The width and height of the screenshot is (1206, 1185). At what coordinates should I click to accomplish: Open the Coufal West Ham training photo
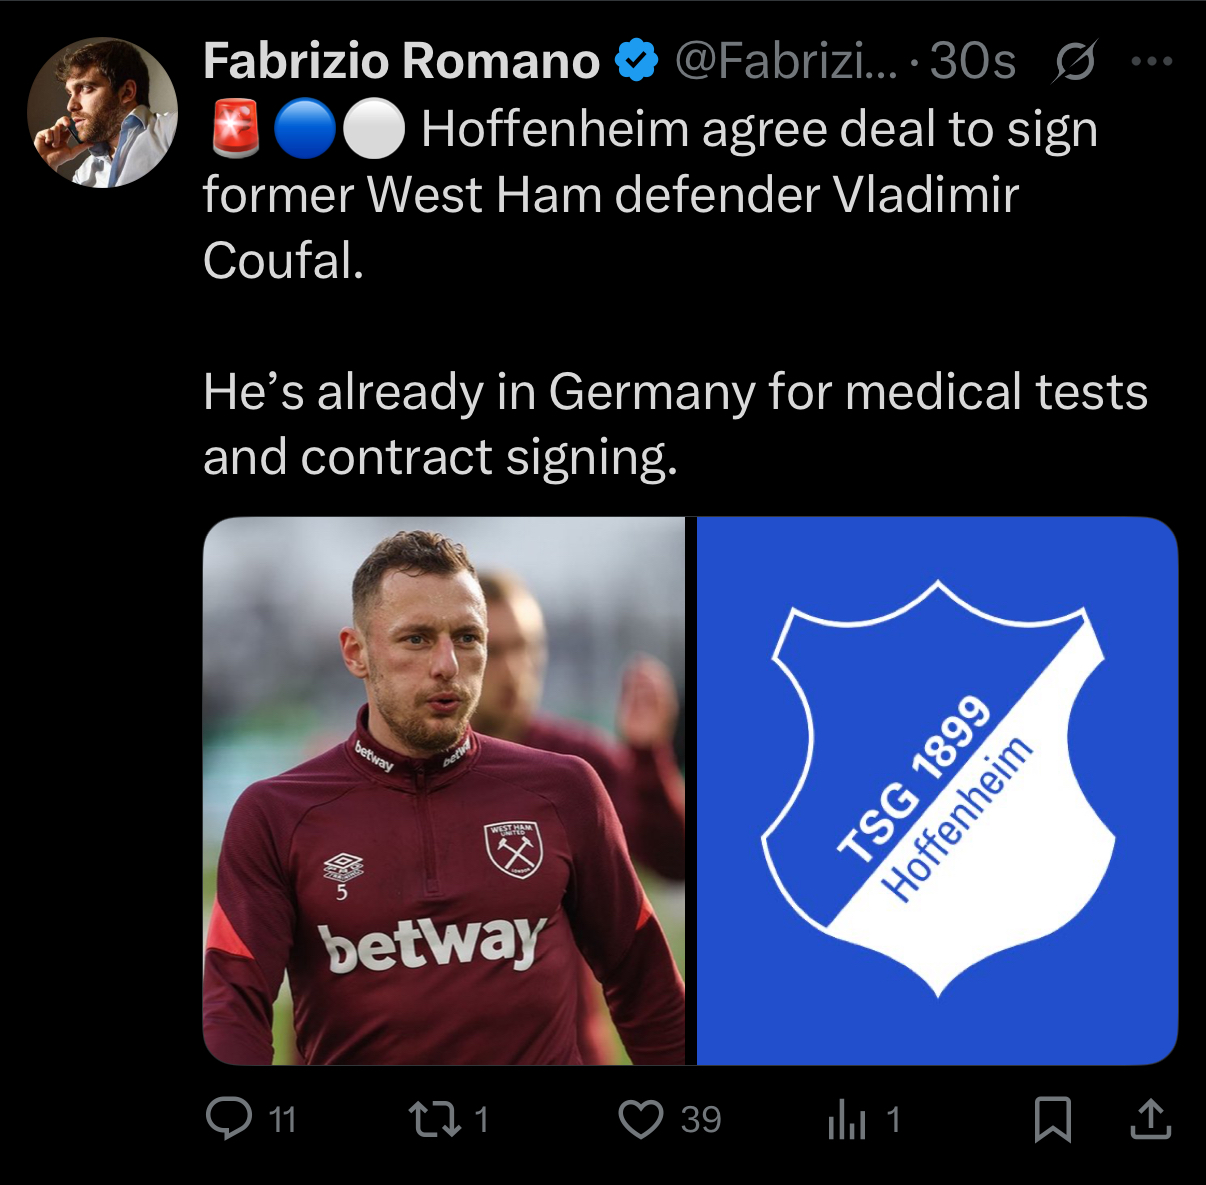(x=444, y=790)
